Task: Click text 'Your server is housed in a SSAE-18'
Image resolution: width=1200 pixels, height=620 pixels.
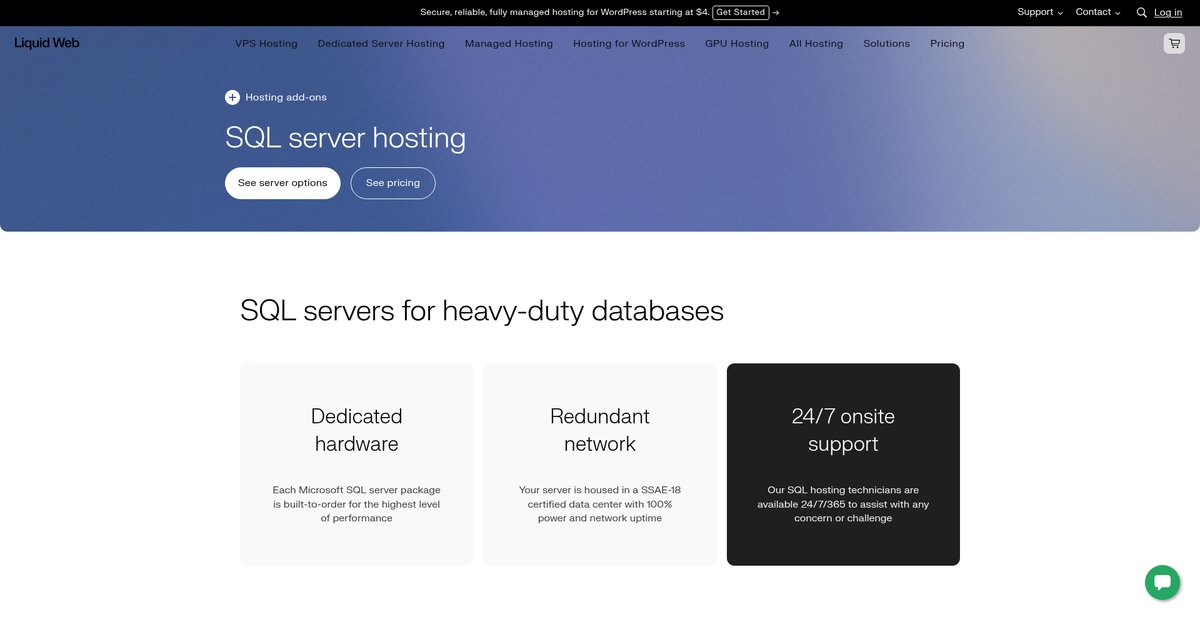Action: (x=600, y=490)
